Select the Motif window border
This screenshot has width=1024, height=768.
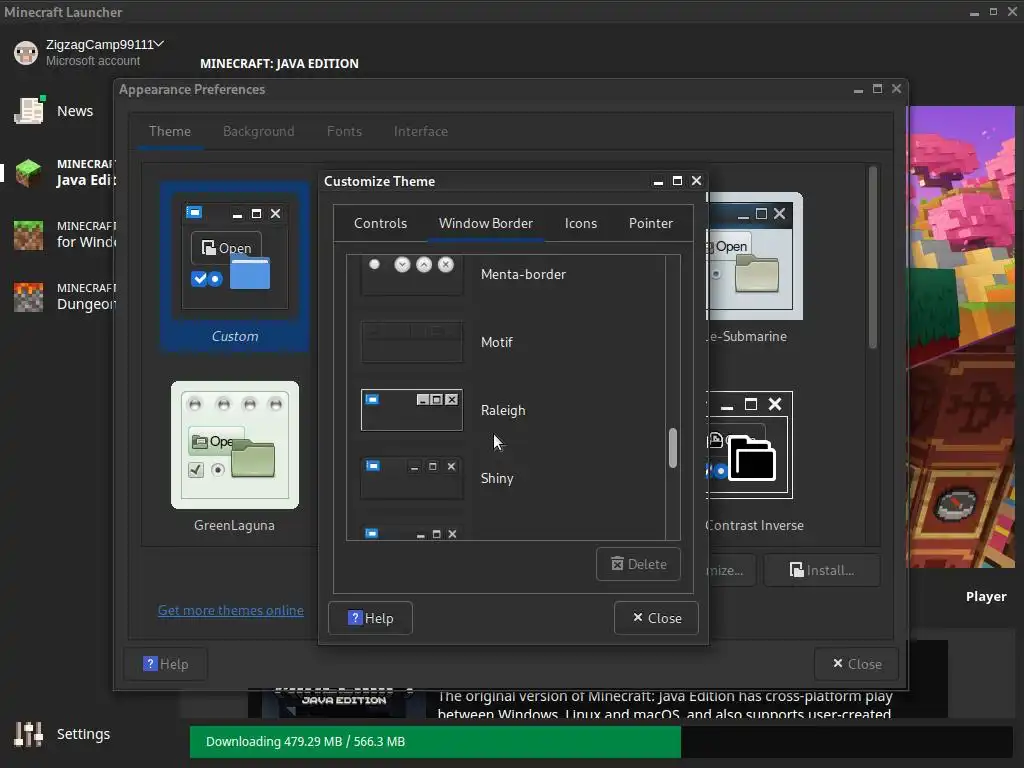(506, 342)
